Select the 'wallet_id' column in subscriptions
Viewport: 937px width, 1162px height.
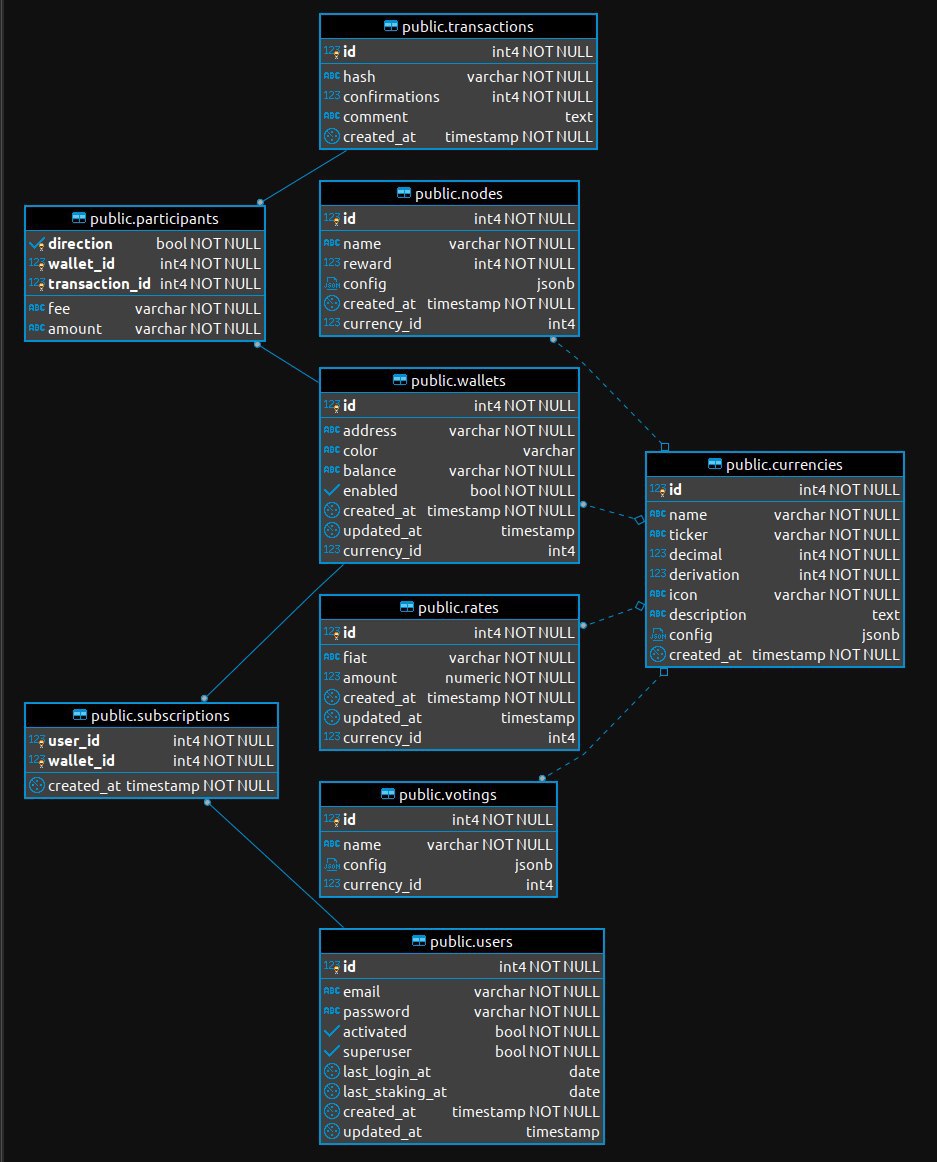tap(151, 760)
